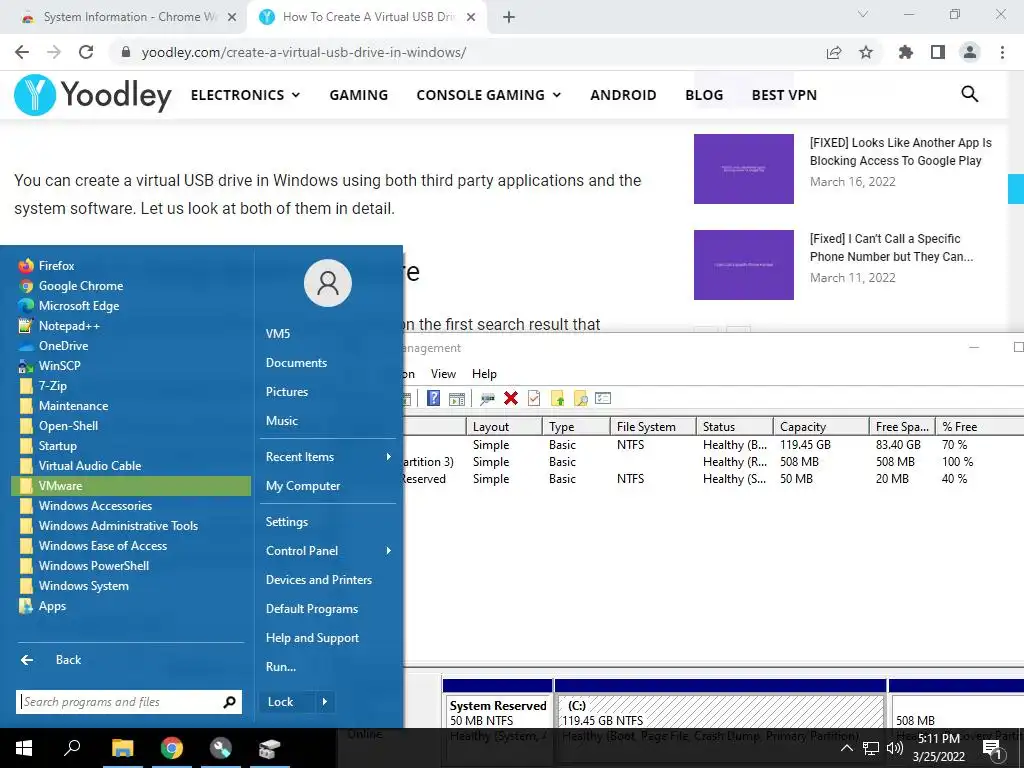The image size is (1024, 768).
Task: Click the Properties checkmark page toolbar icon
Action: (x=534, y=398)
